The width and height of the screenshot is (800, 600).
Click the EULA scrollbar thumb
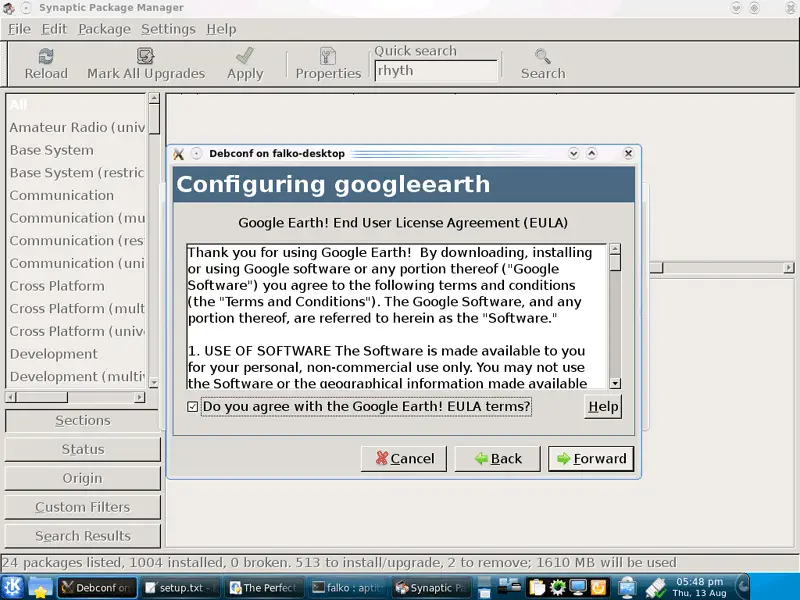[x=615, y=263]
